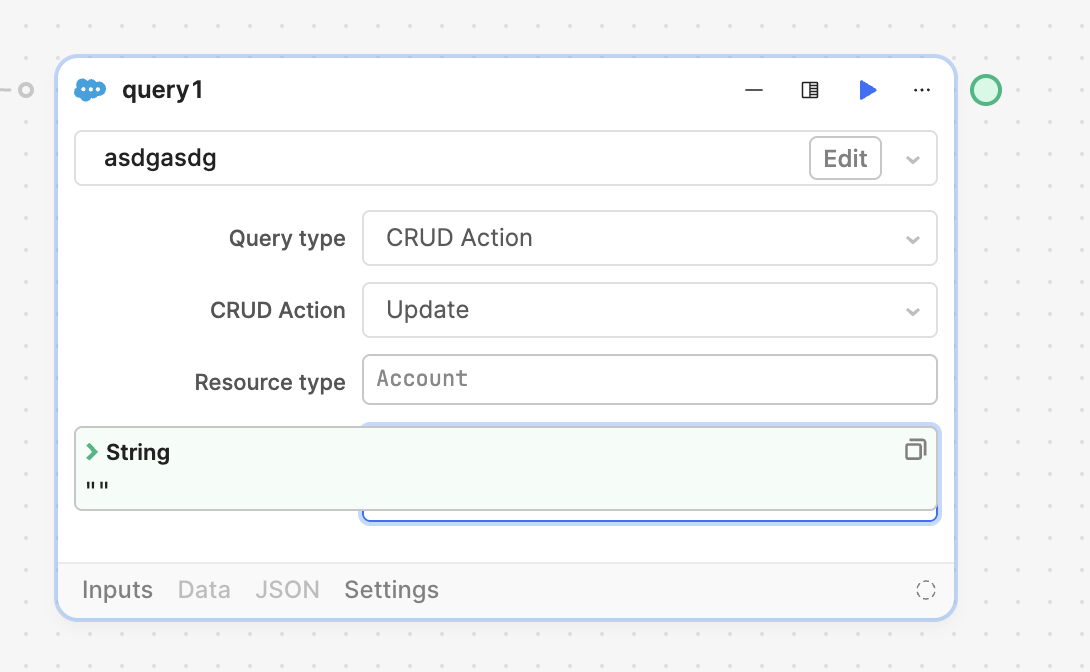Collapse the query1 block with the dash icon
1090x672 pixels.
click(754, 90)
